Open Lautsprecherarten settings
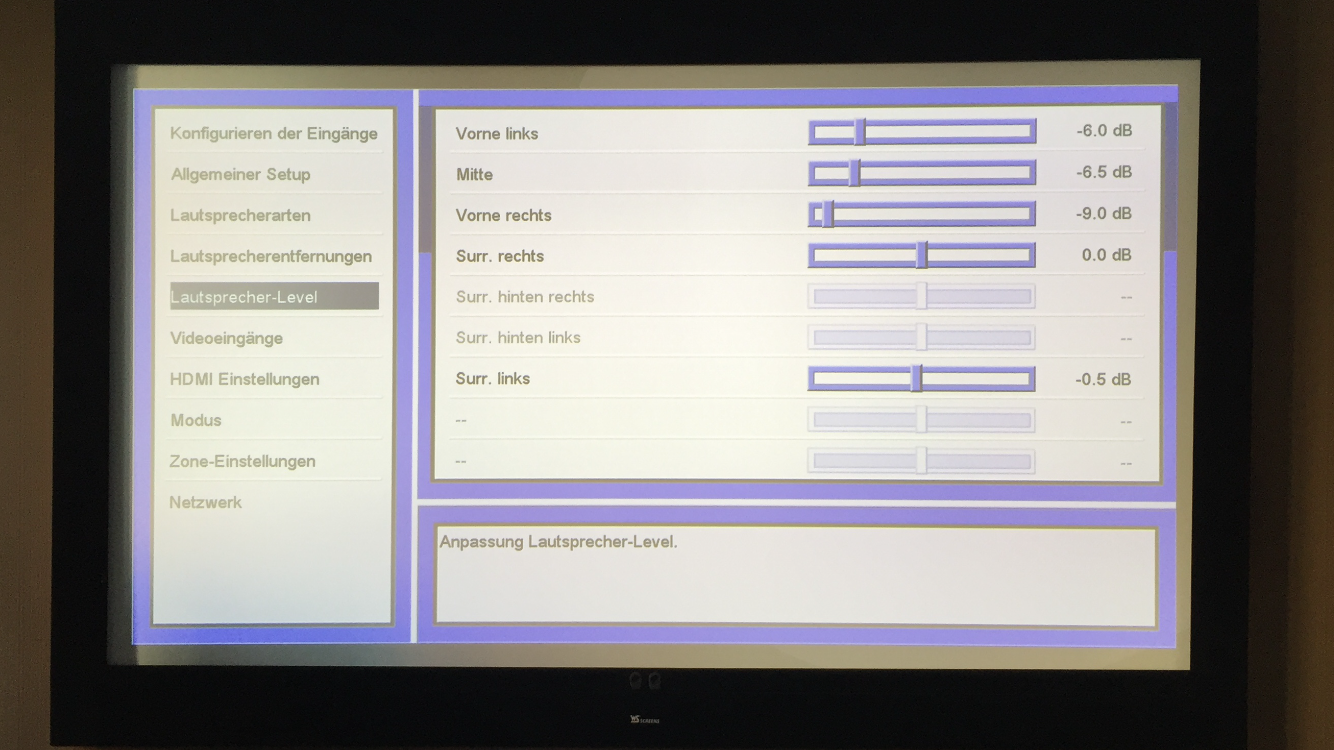The height and width of the screenshot is (750, 1334). [x=240, y=215]
